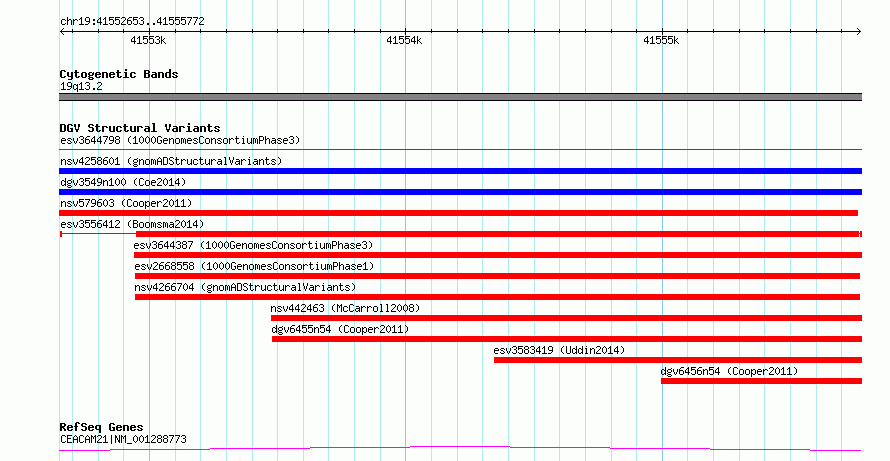Click the DGV Structural Variants track title

[x=140, y=128]
